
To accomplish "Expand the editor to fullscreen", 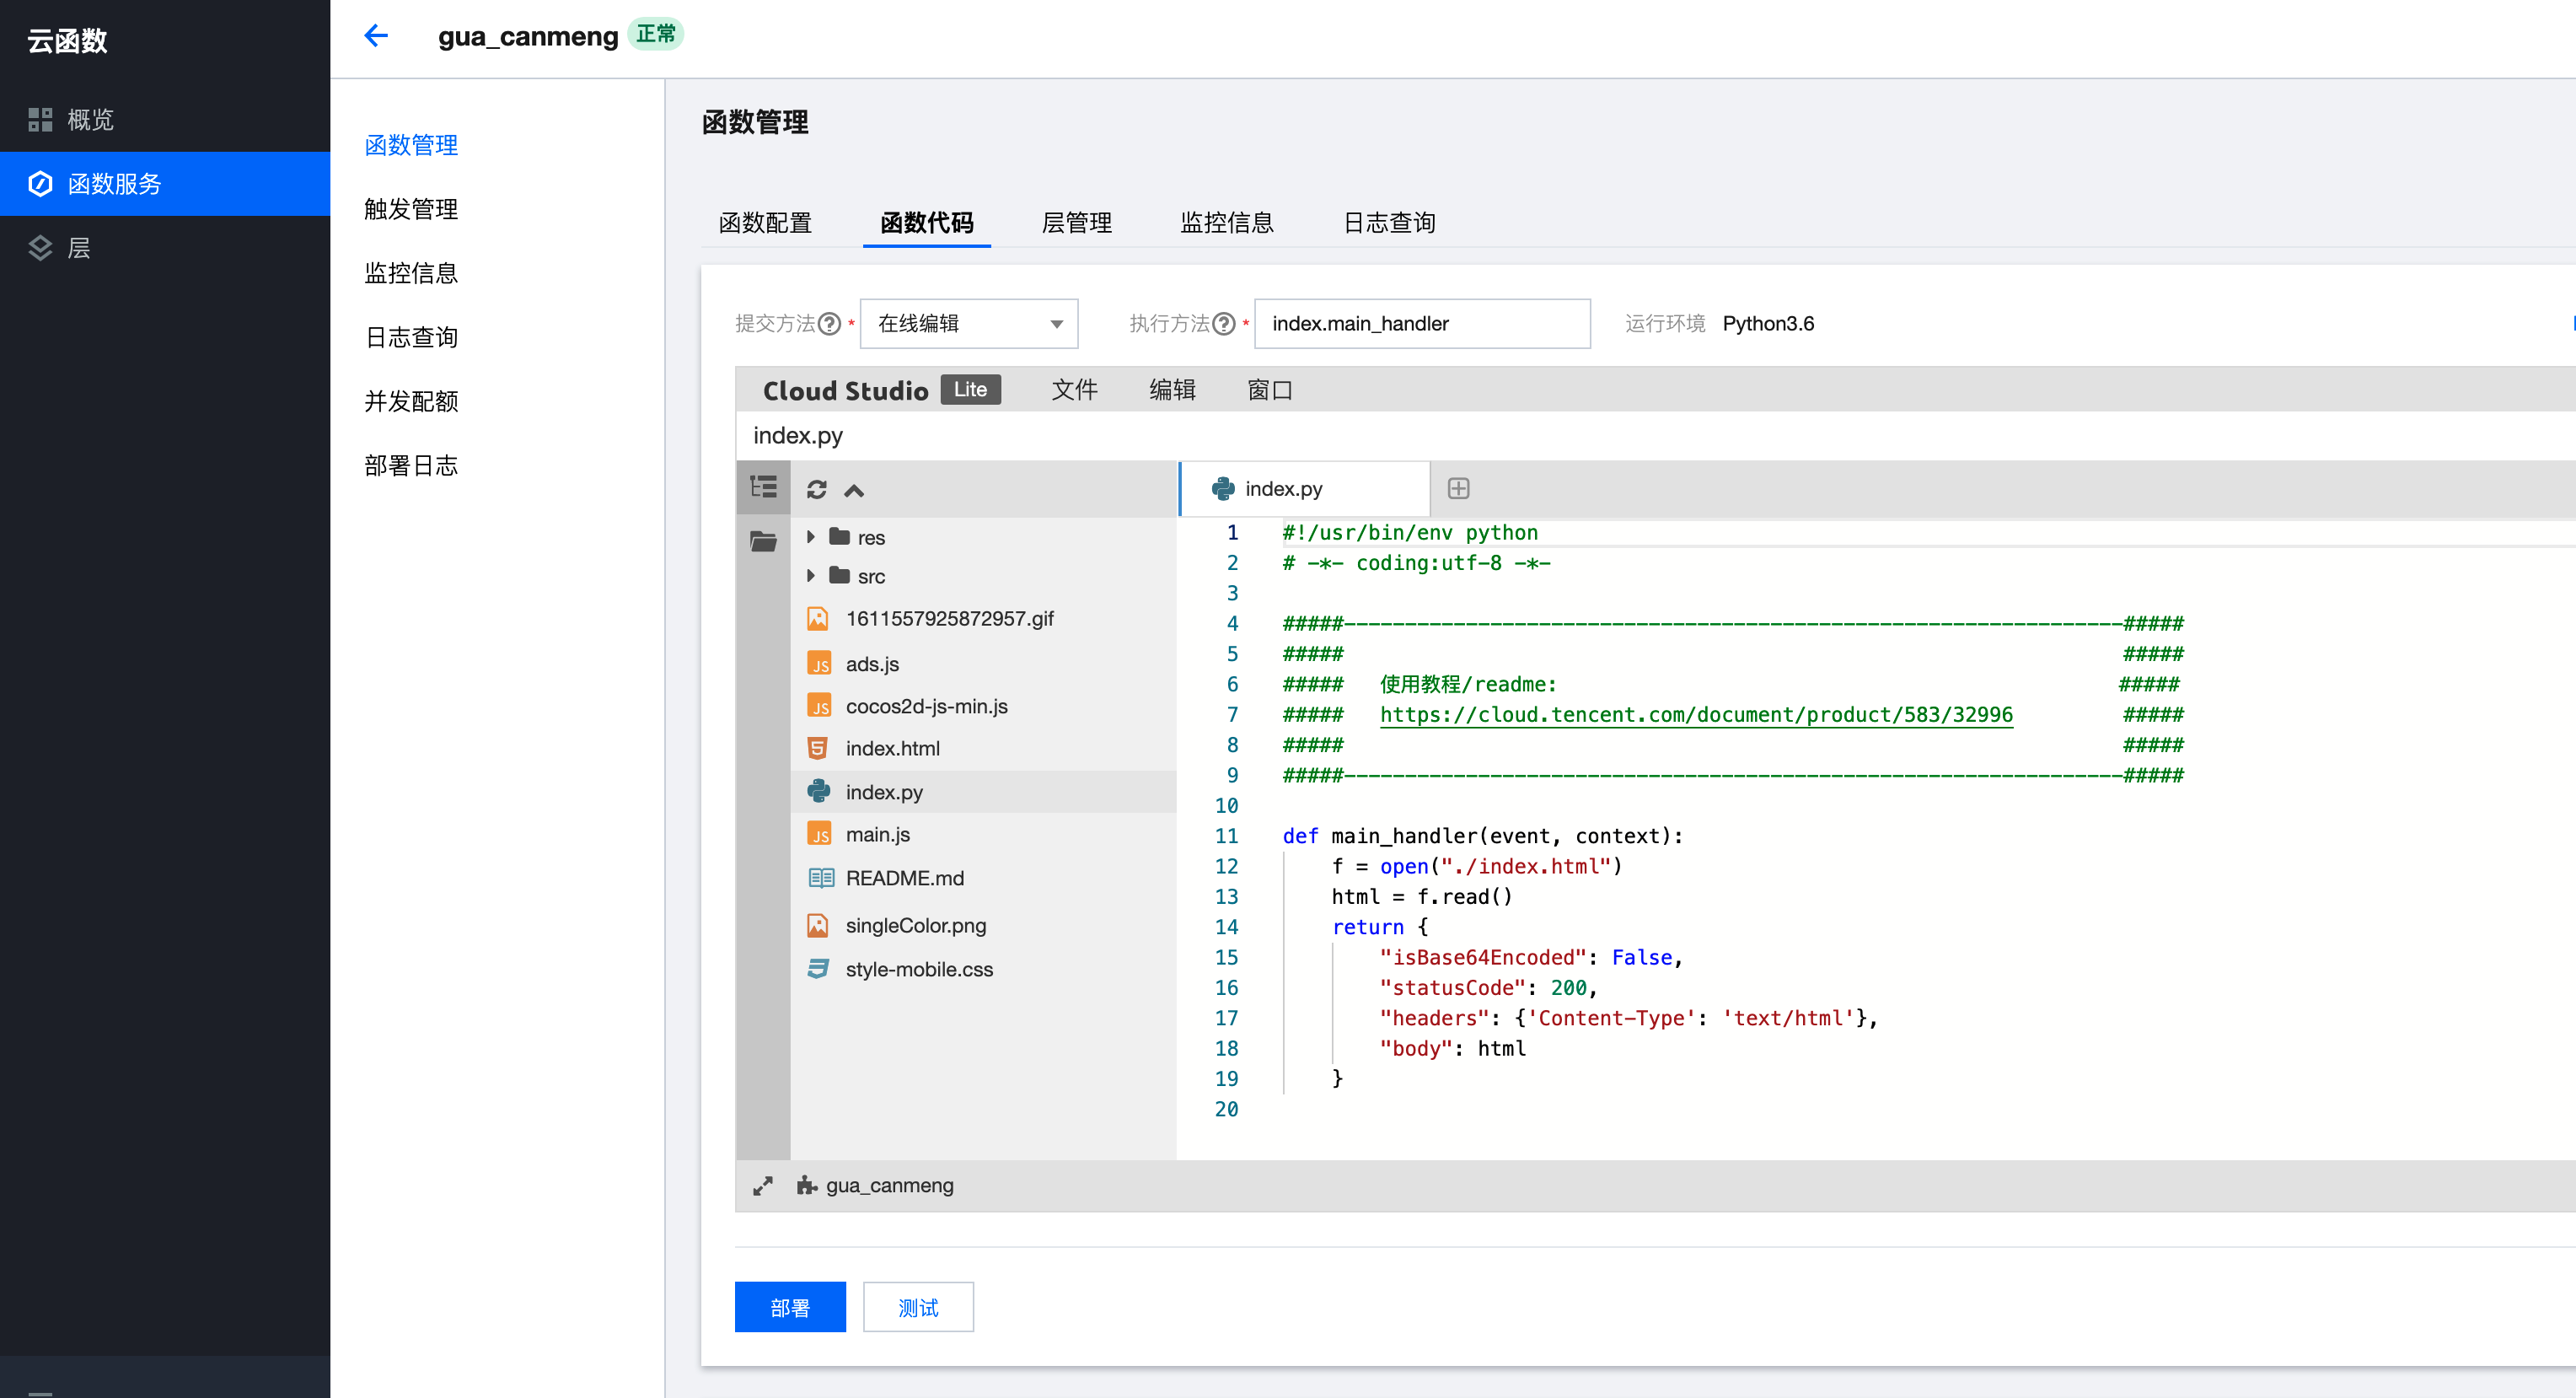I will [763, 1186].
